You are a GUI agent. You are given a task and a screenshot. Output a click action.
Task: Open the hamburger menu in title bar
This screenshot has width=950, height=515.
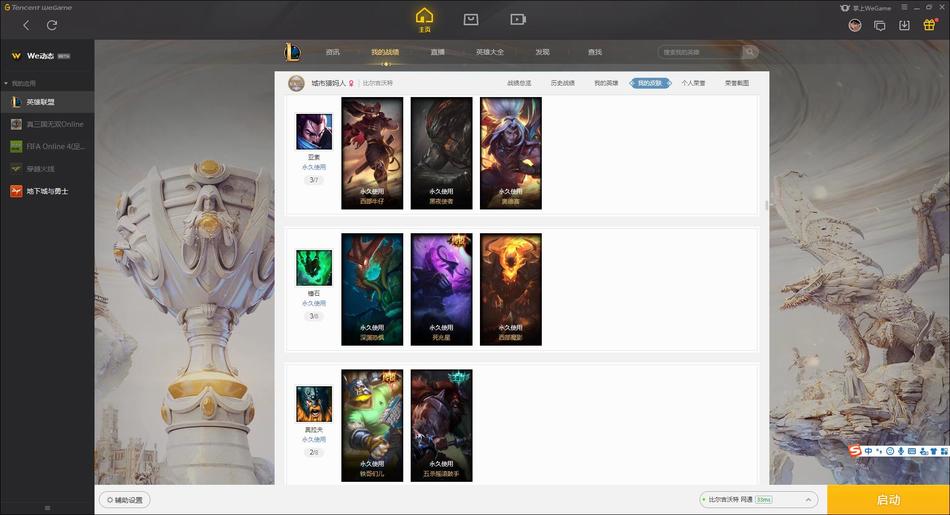[904, 7]
